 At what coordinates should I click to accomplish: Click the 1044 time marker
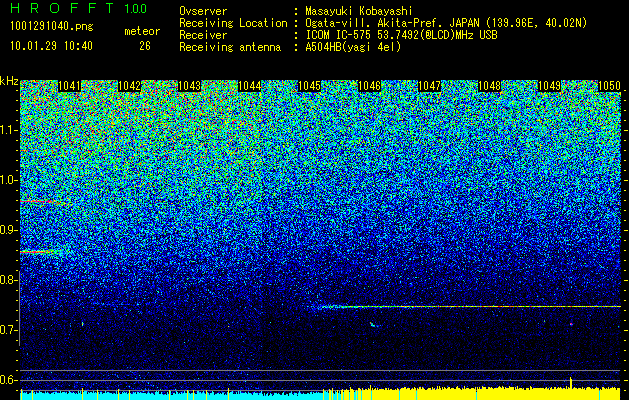coord(250,86)
